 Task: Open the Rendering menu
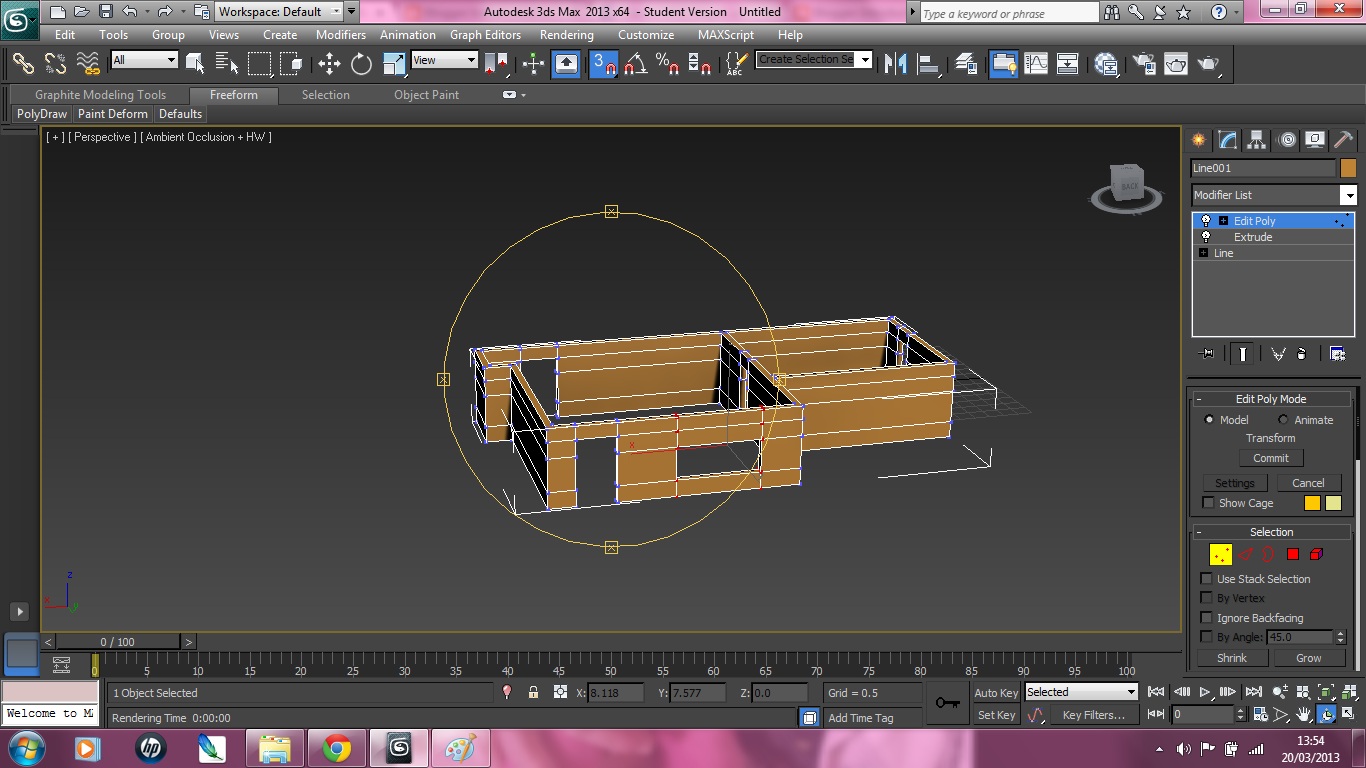[566, 34]
